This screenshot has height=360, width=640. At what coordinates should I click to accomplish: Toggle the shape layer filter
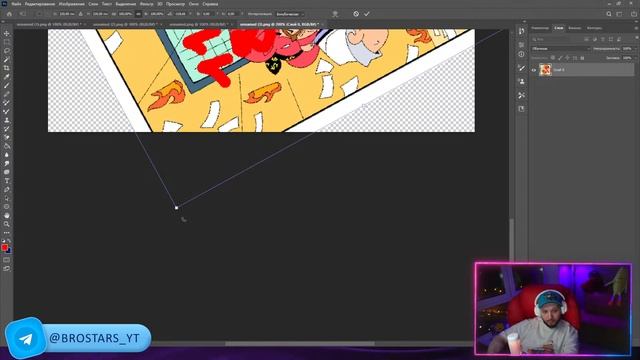pyautogui.click(x=611, y=39)
